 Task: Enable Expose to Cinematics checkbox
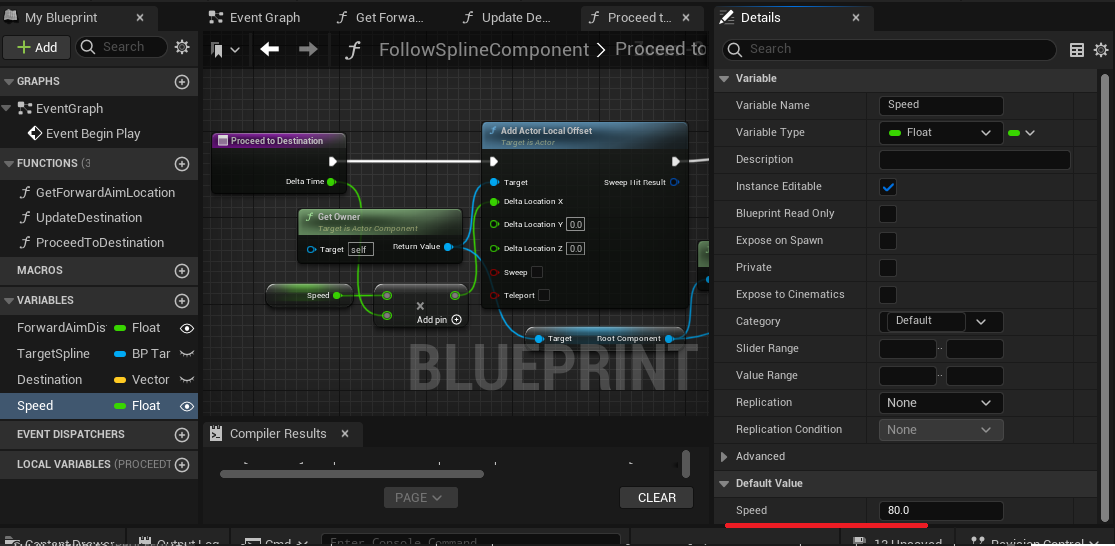tap(887, 295)
